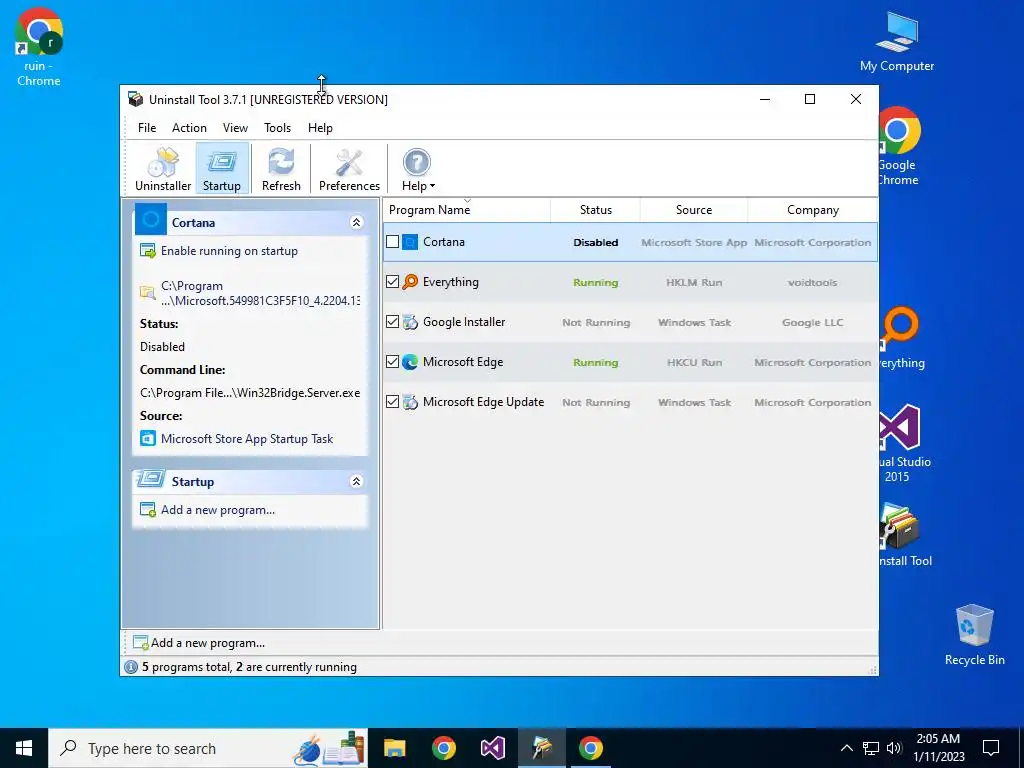Open Visual Studio from the taskbar
This screenshot has width=1024, height=768.
point(492,748)
